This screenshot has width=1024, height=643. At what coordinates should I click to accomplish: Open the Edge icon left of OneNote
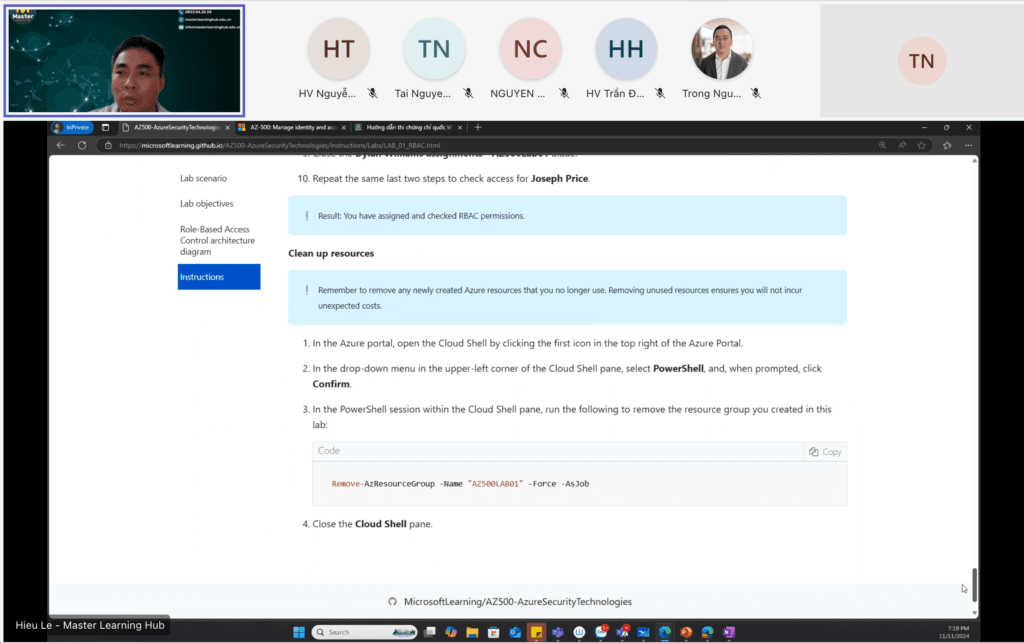(707, 632)
